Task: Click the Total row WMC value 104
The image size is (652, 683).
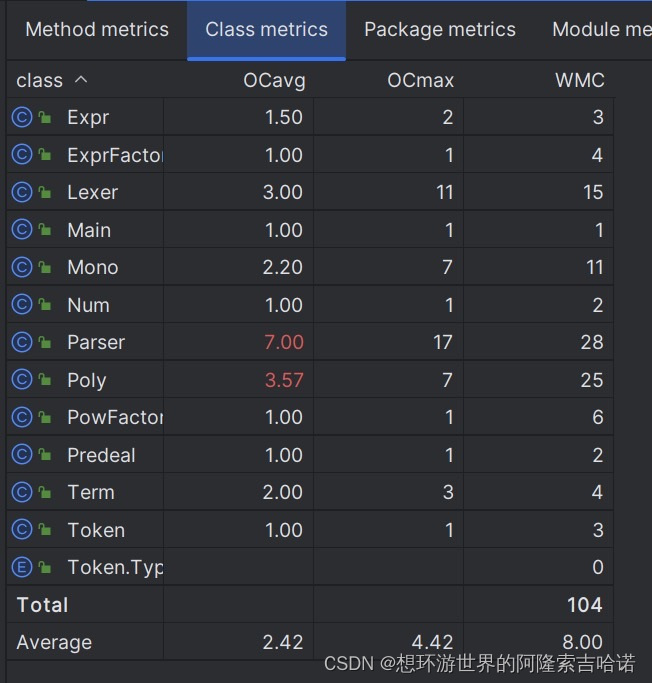Action: coord(584,605)
